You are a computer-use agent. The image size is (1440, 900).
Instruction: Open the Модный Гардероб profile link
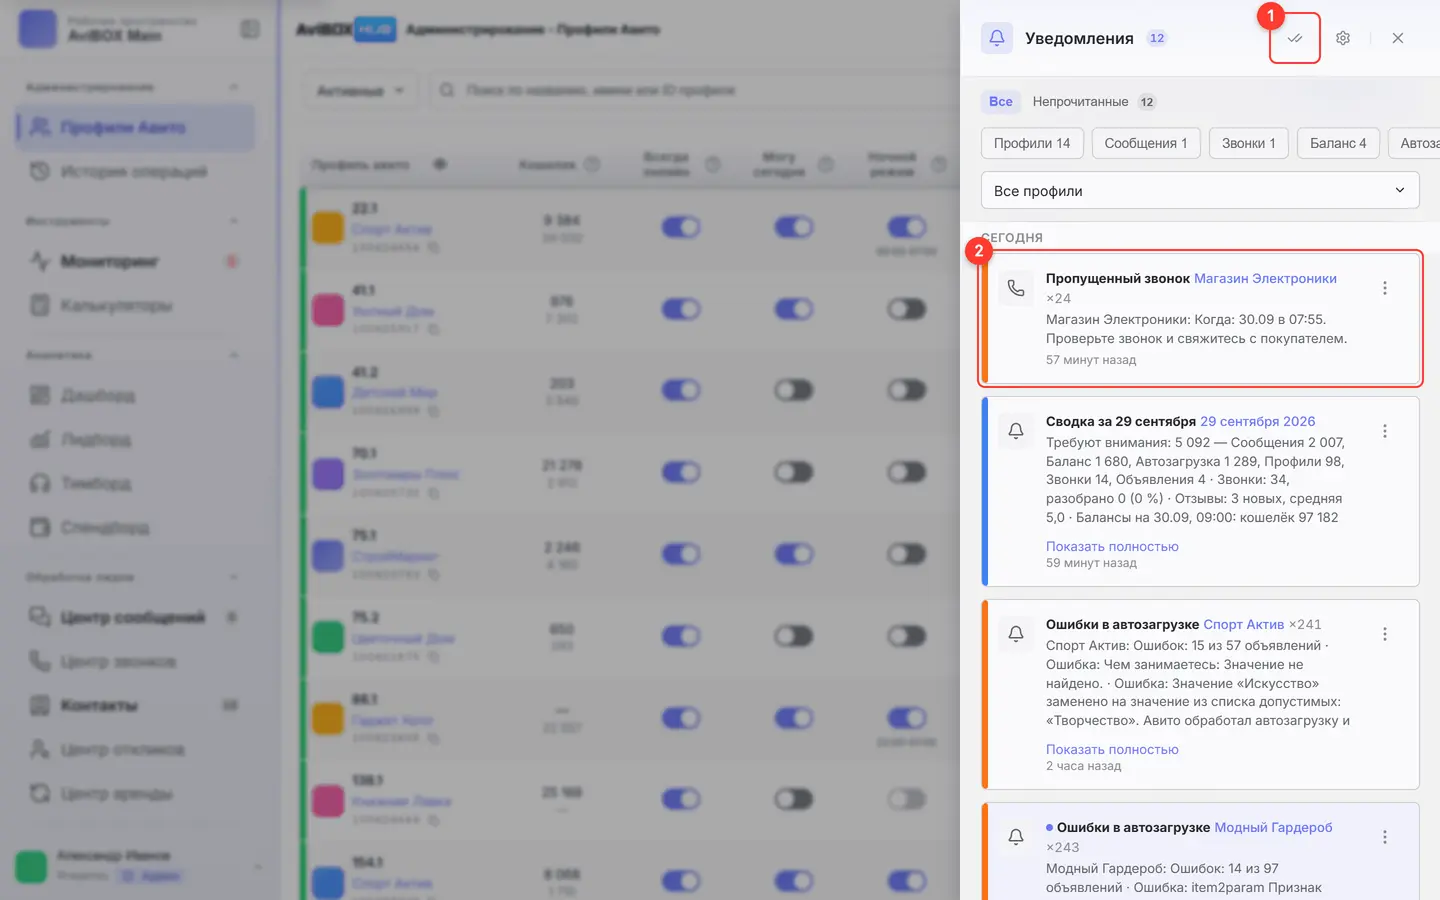[1273, 827]
